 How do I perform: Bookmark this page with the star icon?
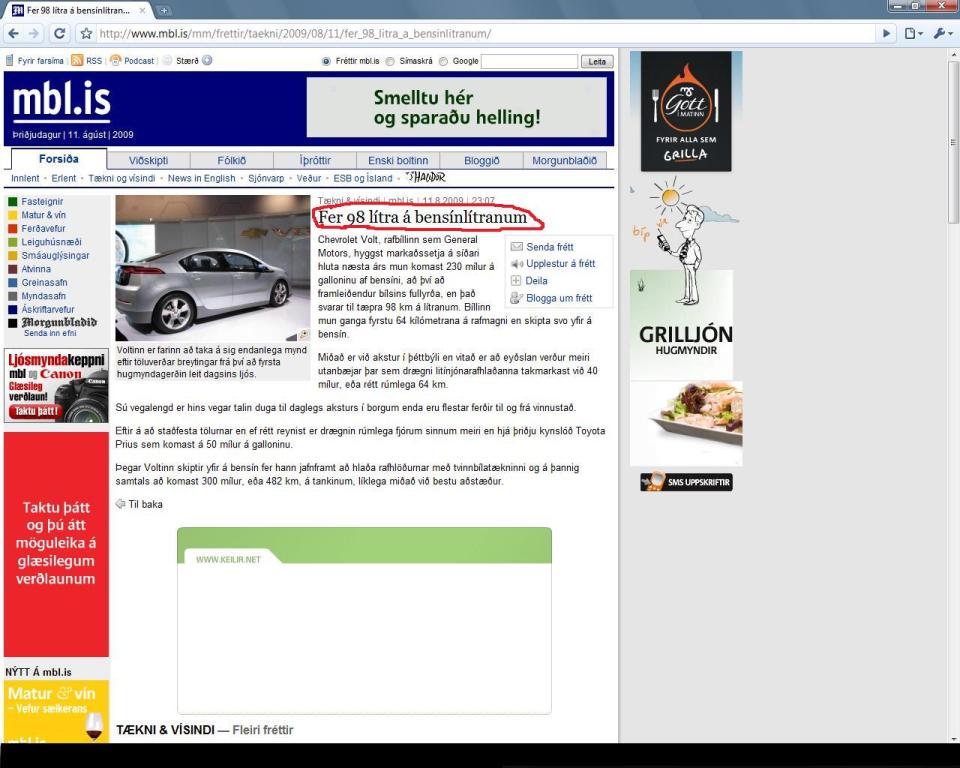click(x=86, y=34)
